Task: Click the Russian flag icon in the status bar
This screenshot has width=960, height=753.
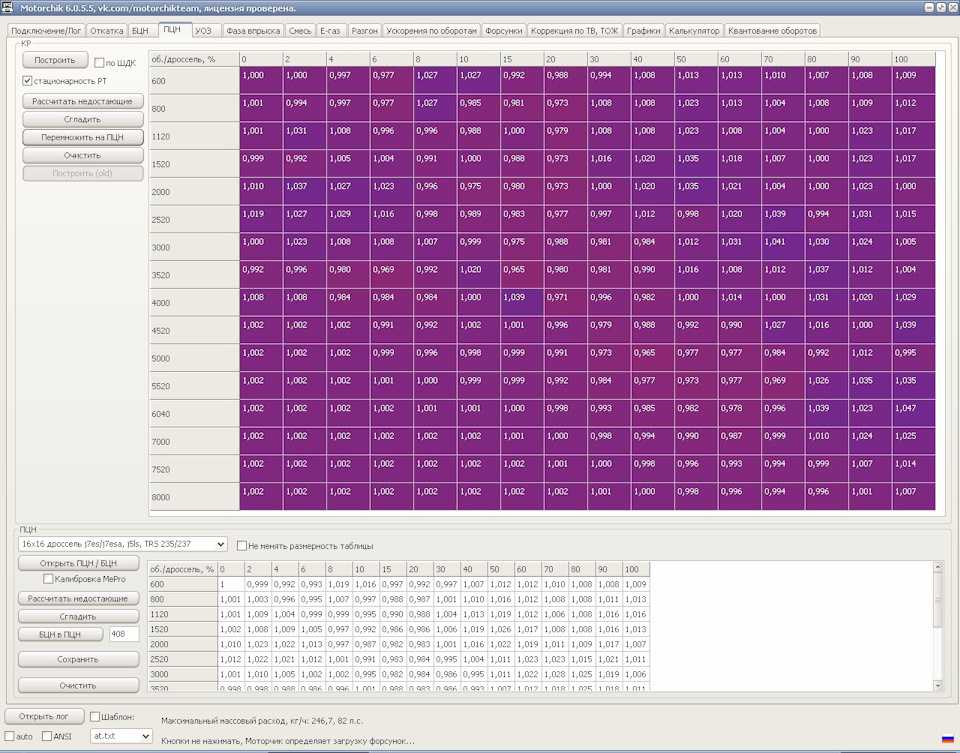Action: [947, 740]
